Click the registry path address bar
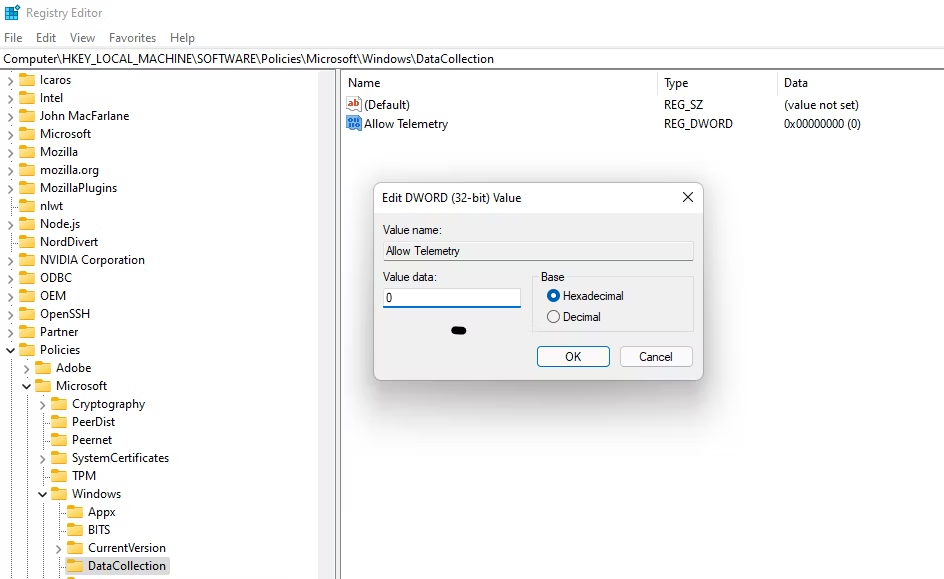The width and height of the screenshot is (944, 579). (472, 58)
